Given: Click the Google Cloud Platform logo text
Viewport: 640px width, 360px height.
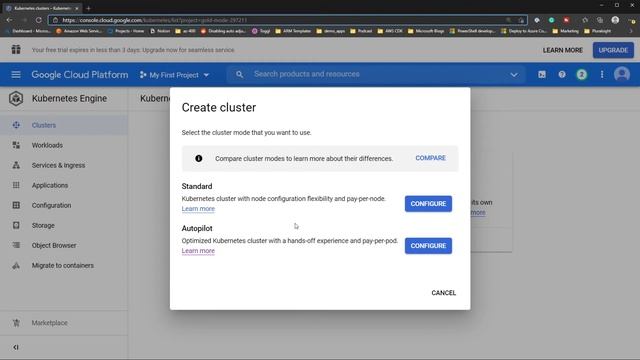Looking at the screenshot, I should click(80, 75).
